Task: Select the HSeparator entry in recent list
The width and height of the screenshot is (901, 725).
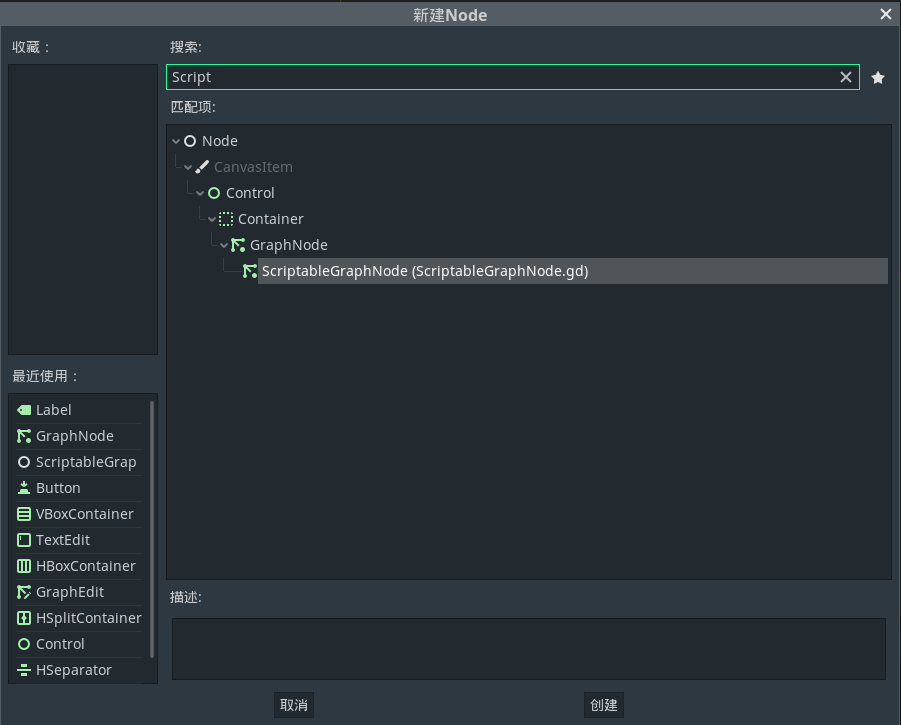Action: click(x=70, y=669)
